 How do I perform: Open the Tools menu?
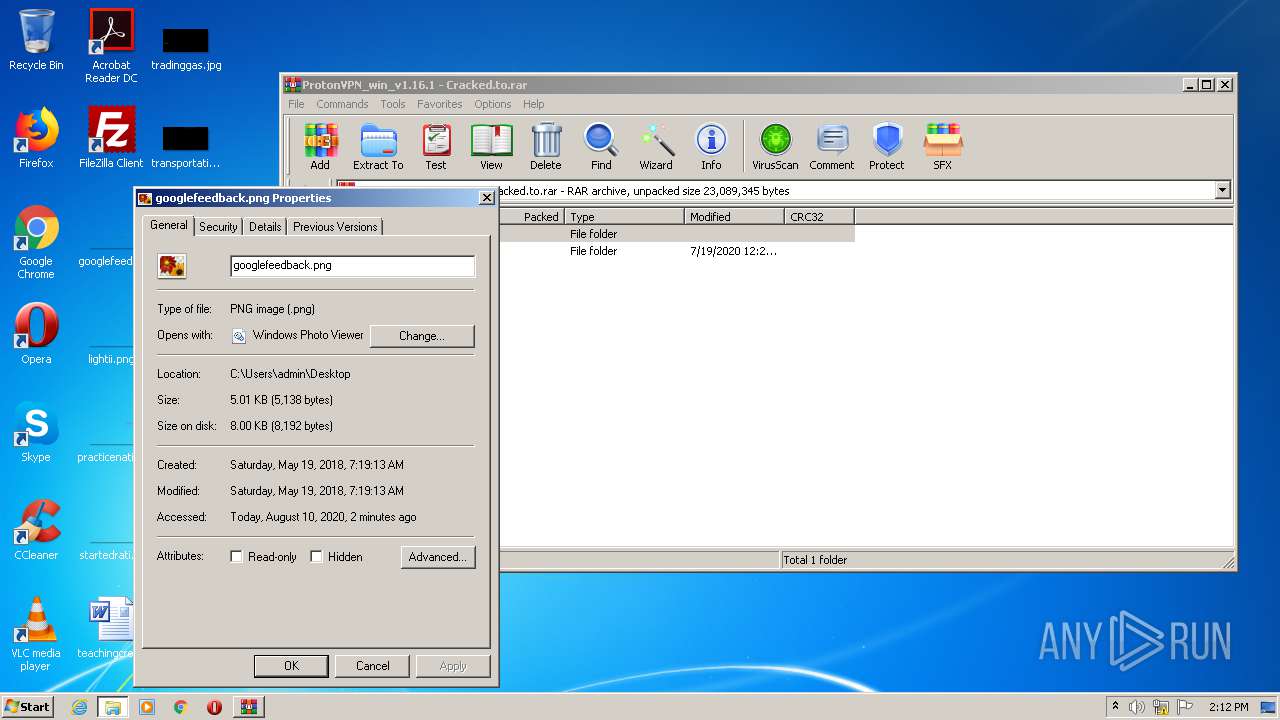pos(393,104)
